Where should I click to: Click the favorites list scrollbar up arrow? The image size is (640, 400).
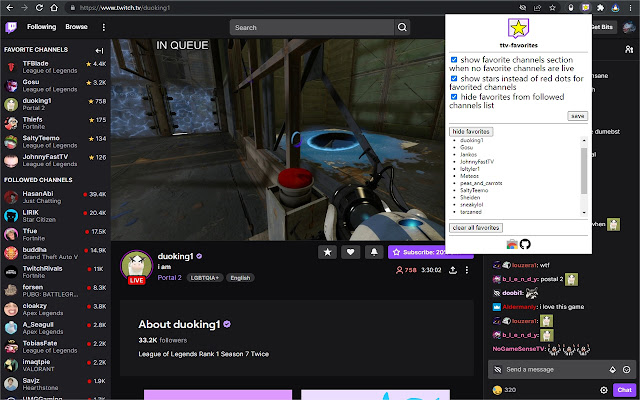pyautogui.click(x=584, y=140)
